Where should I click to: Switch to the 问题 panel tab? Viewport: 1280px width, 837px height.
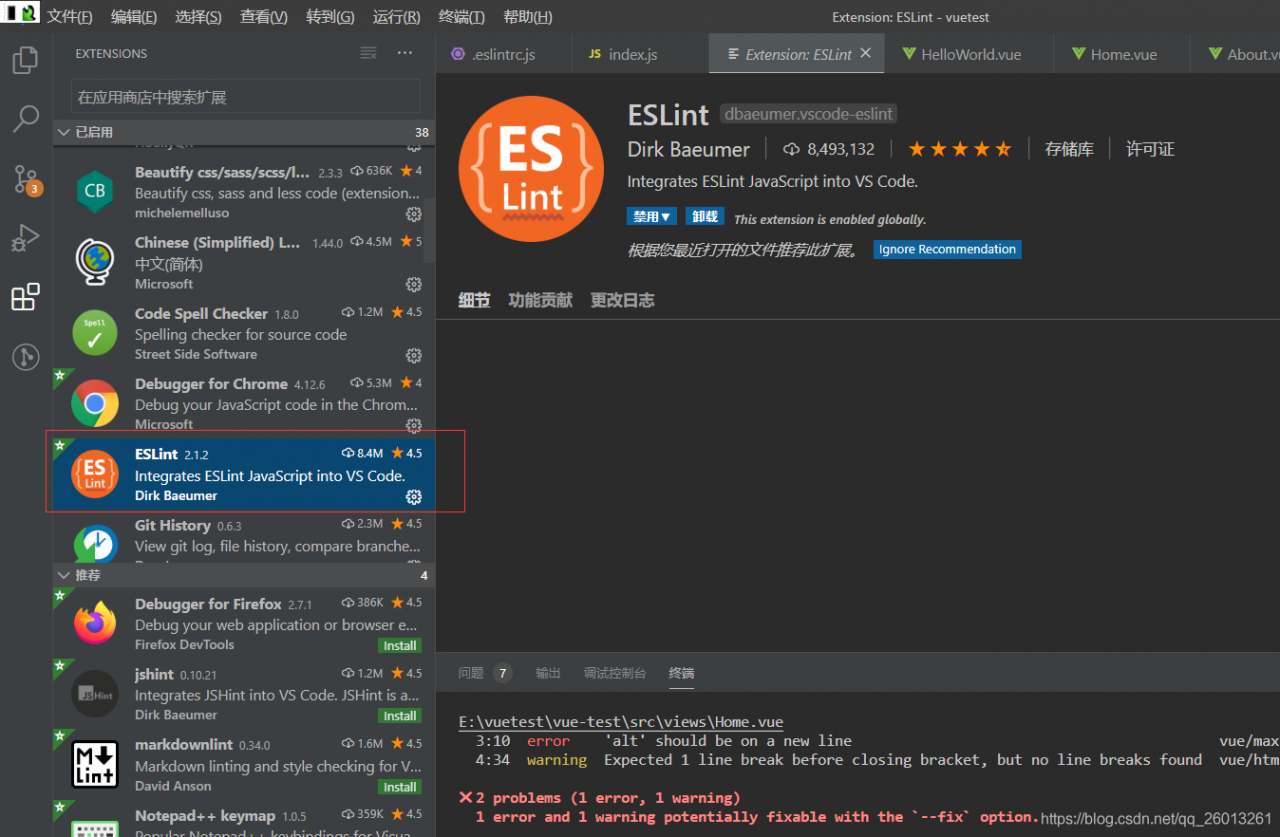pos(470,673)
